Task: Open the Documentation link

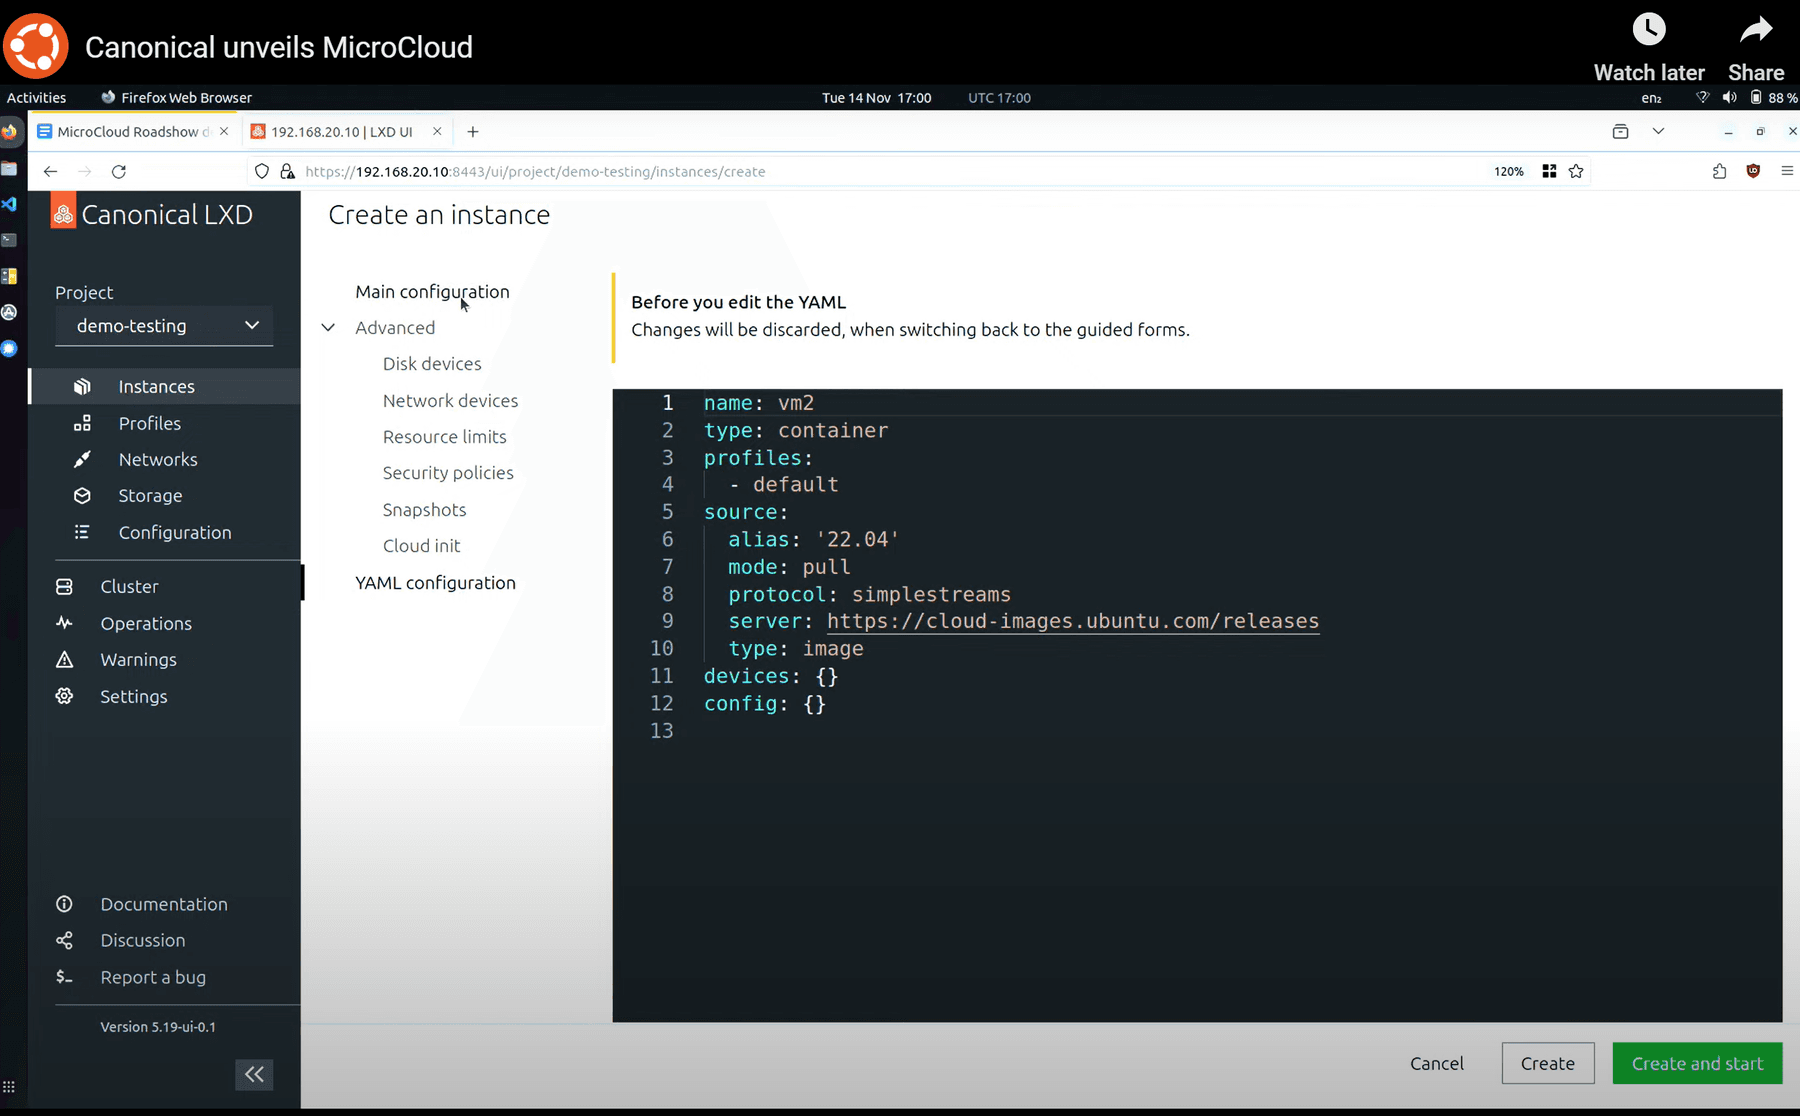Action: (x=163, y=903)
